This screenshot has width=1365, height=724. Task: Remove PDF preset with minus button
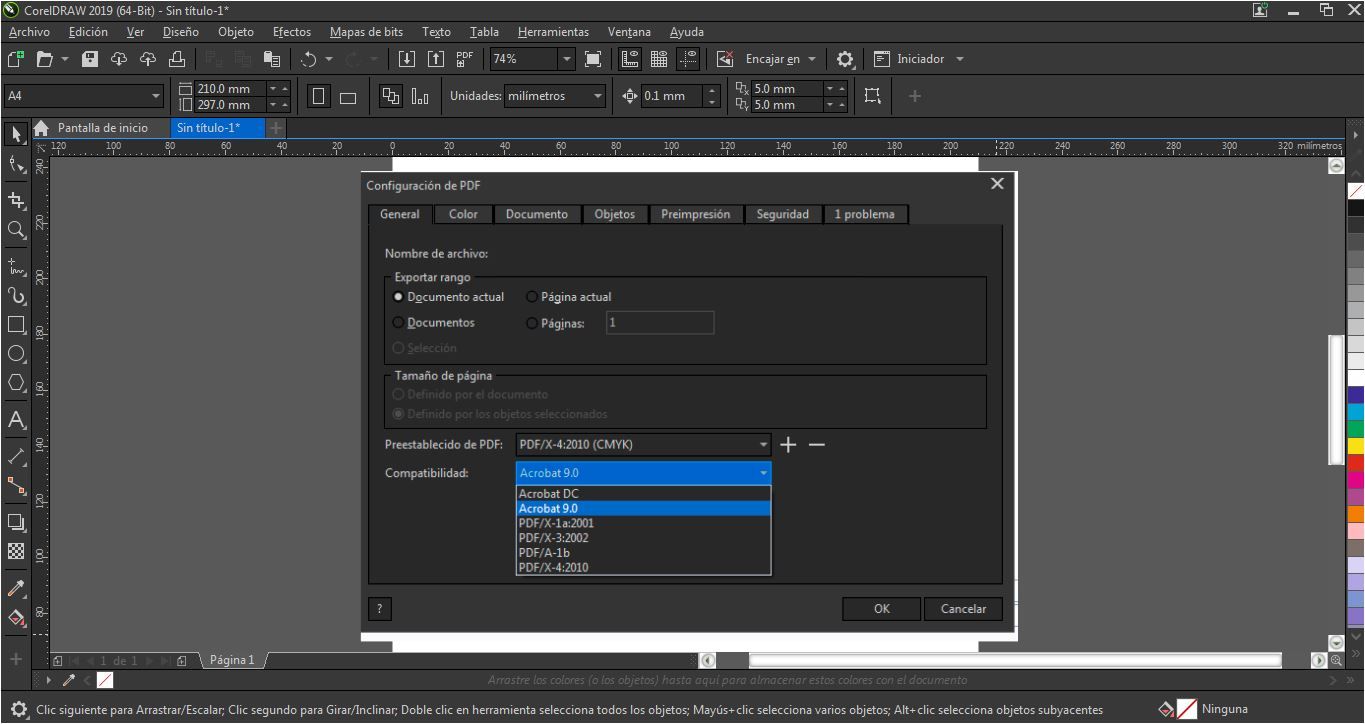(x=817, y=445)
